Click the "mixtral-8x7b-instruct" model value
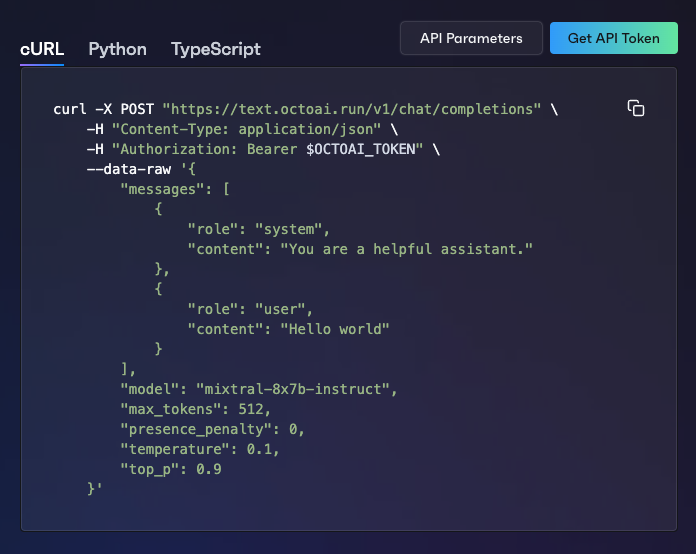Viewport: 696px width, 554px height. pos(296,388)
